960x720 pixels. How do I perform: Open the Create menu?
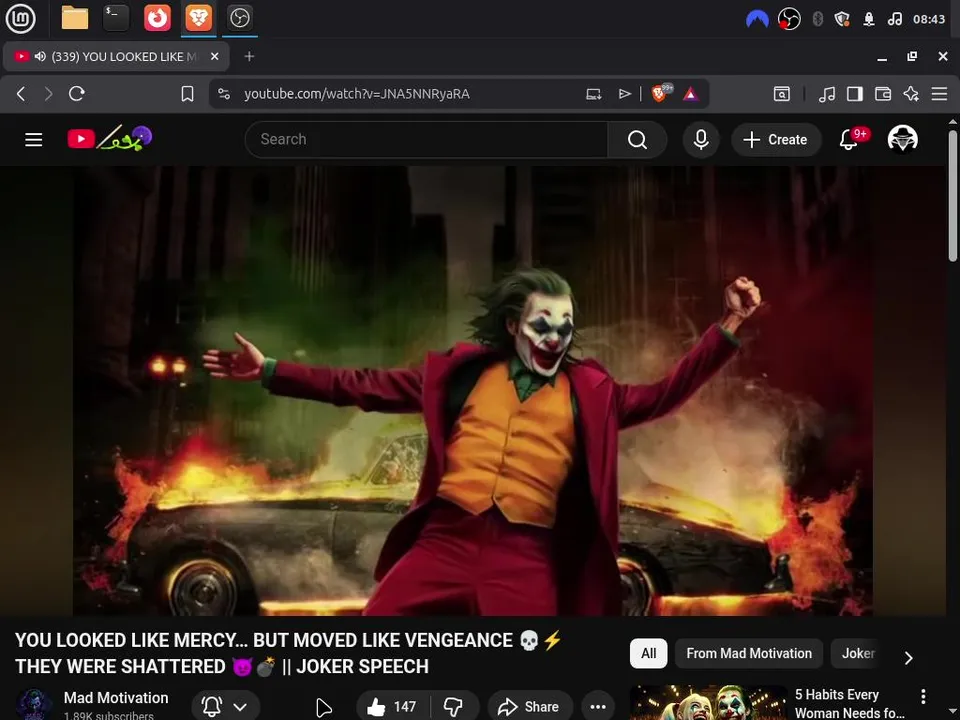[776, 140]
